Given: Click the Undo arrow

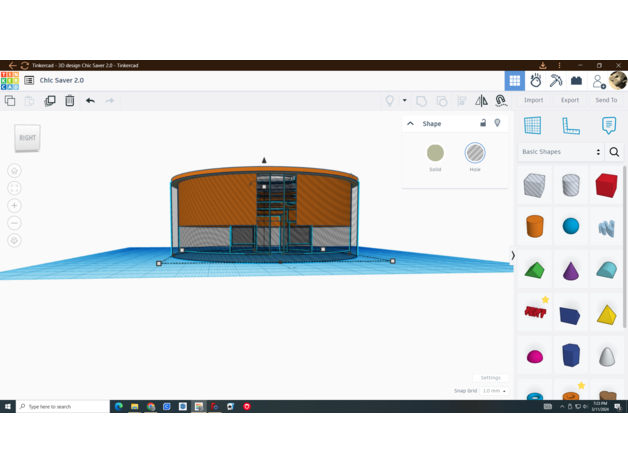Looking at the screenshot, I should pyautogui.click(x=90, y=101).
